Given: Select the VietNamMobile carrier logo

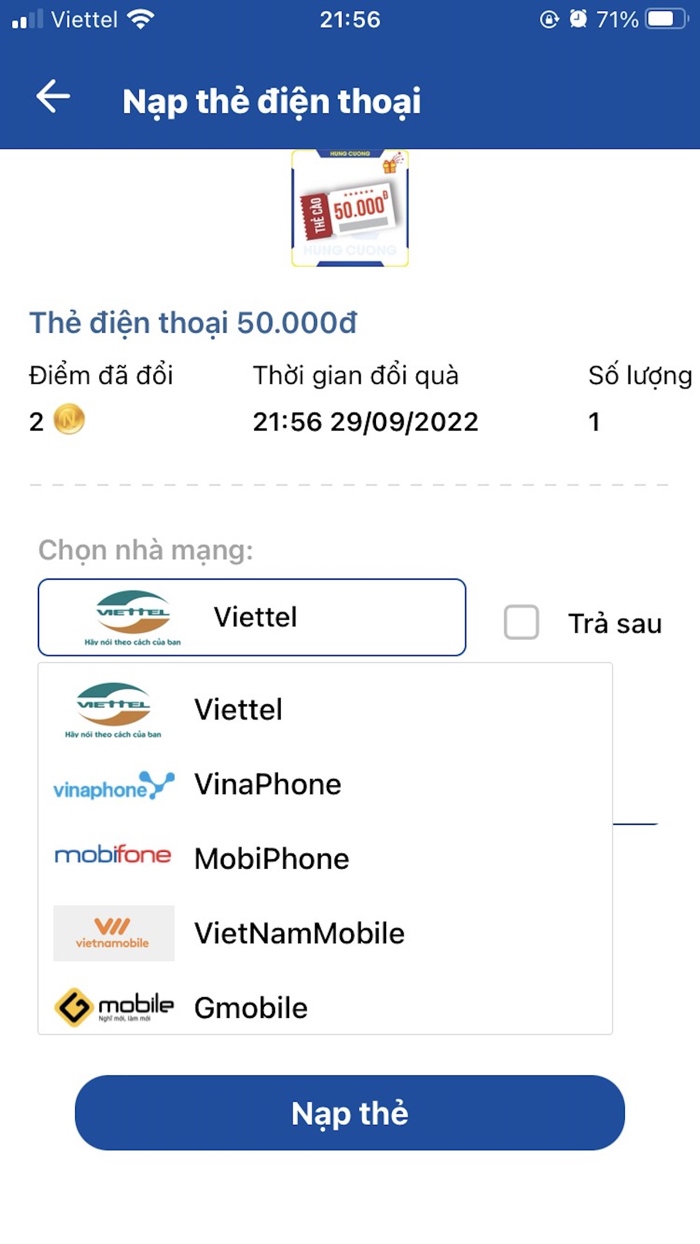Looking at the screenshot, I should pos(113,932).
